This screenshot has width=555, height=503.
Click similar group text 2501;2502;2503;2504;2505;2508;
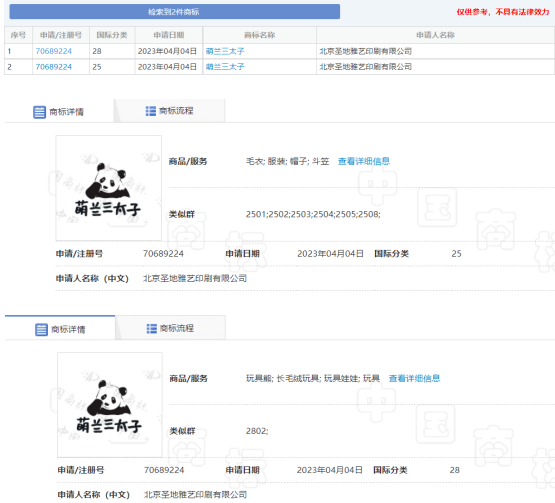pyautogui.click(x=313, y=214)
